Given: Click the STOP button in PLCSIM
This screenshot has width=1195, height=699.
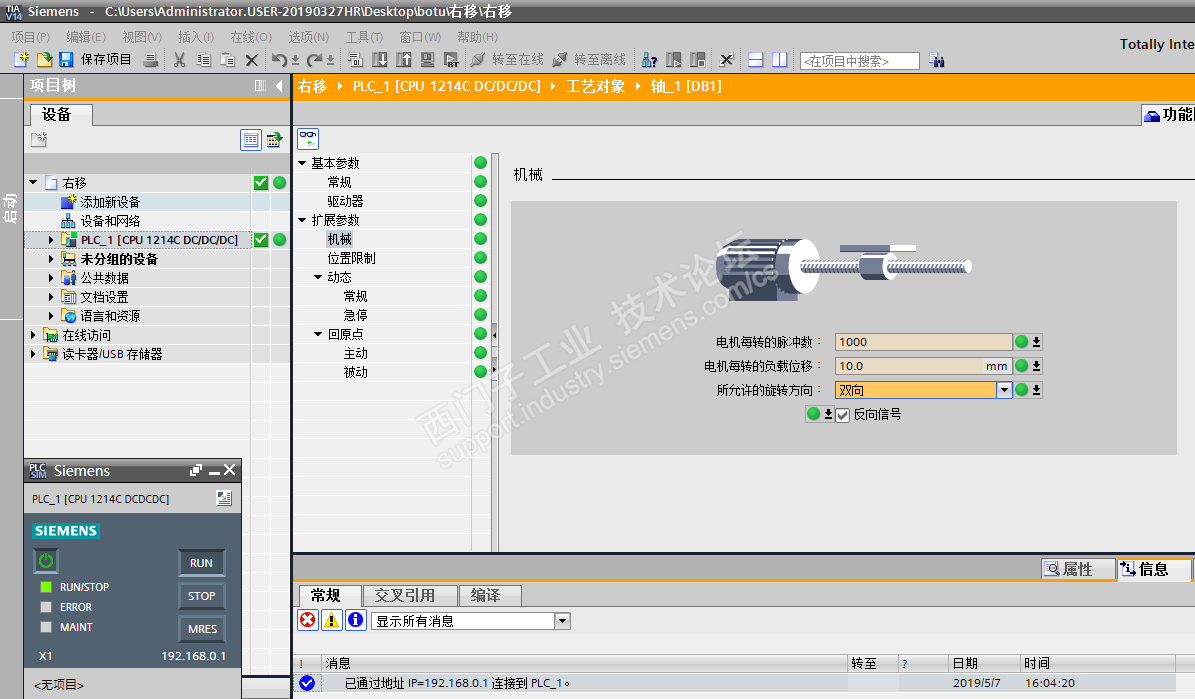Looking at the screenshot, I should click(x=201, y=595).
